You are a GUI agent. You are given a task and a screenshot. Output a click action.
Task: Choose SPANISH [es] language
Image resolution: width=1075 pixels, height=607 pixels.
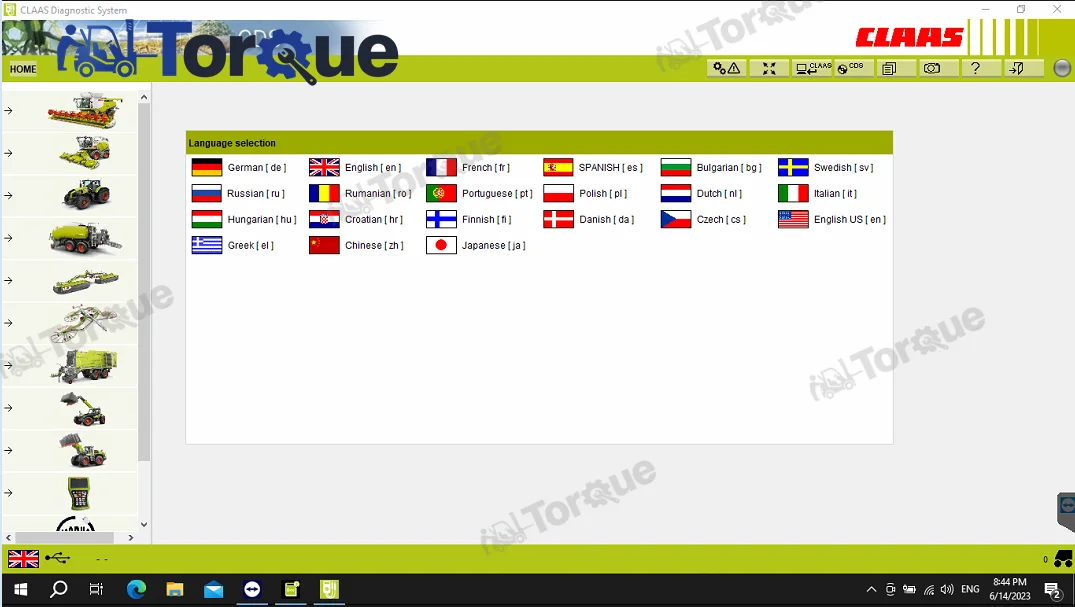593,167
